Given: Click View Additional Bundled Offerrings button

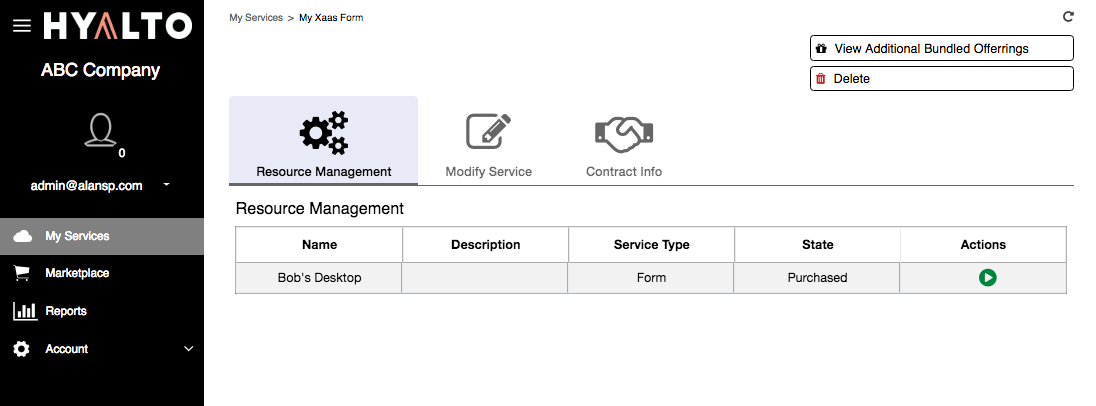Looking at the screenshot, I should (942, 48).
